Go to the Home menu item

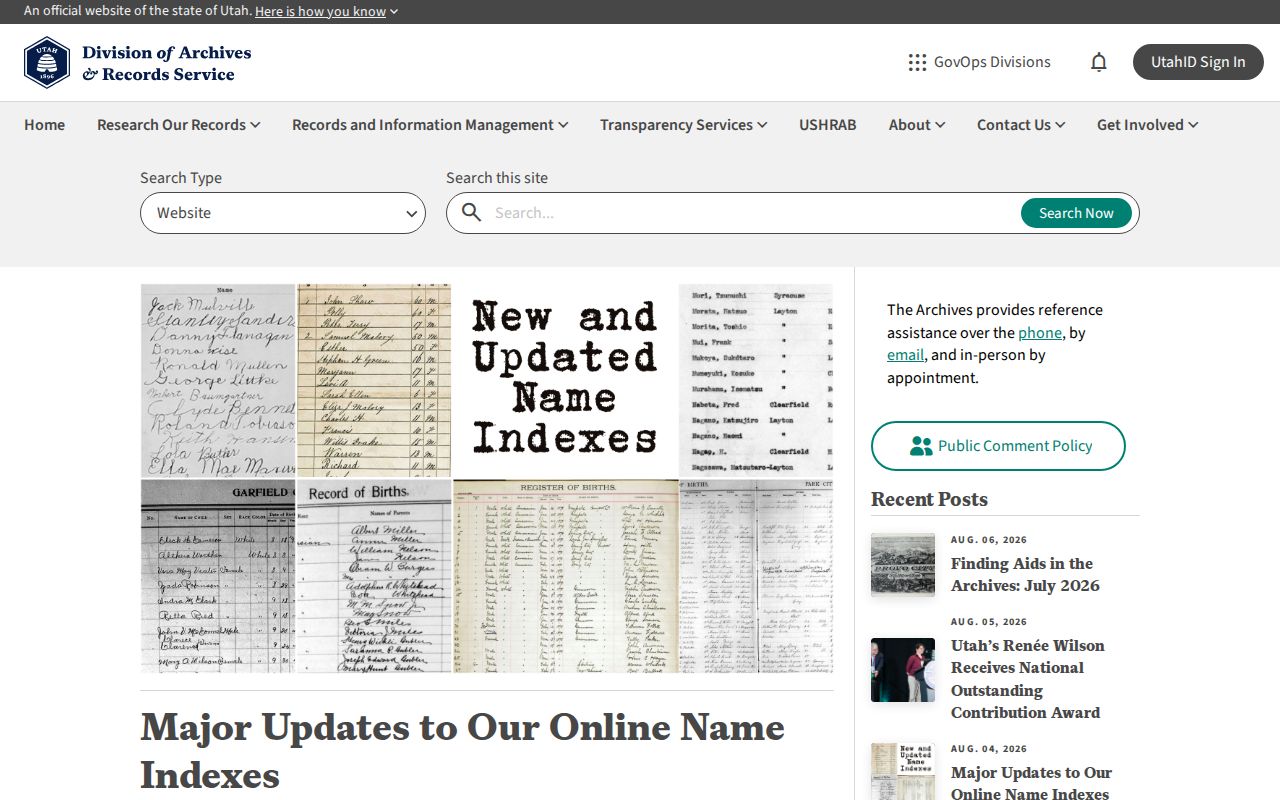(44, 125)
